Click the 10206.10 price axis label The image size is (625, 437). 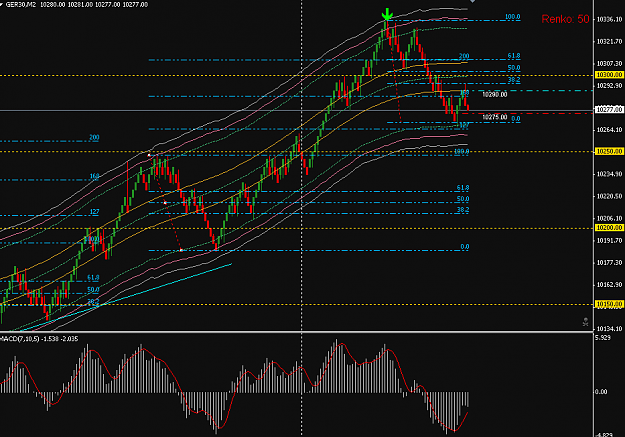pos(609,218)
